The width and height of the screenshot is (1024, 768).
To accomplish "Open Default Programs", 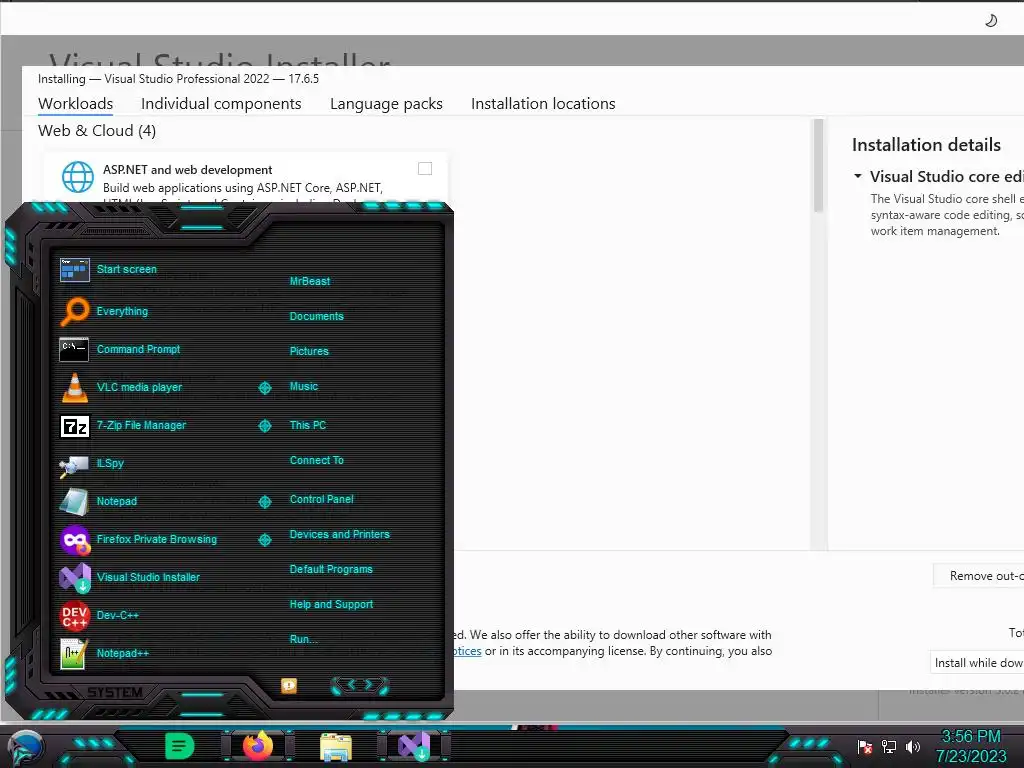I will [x=331, y=569].
